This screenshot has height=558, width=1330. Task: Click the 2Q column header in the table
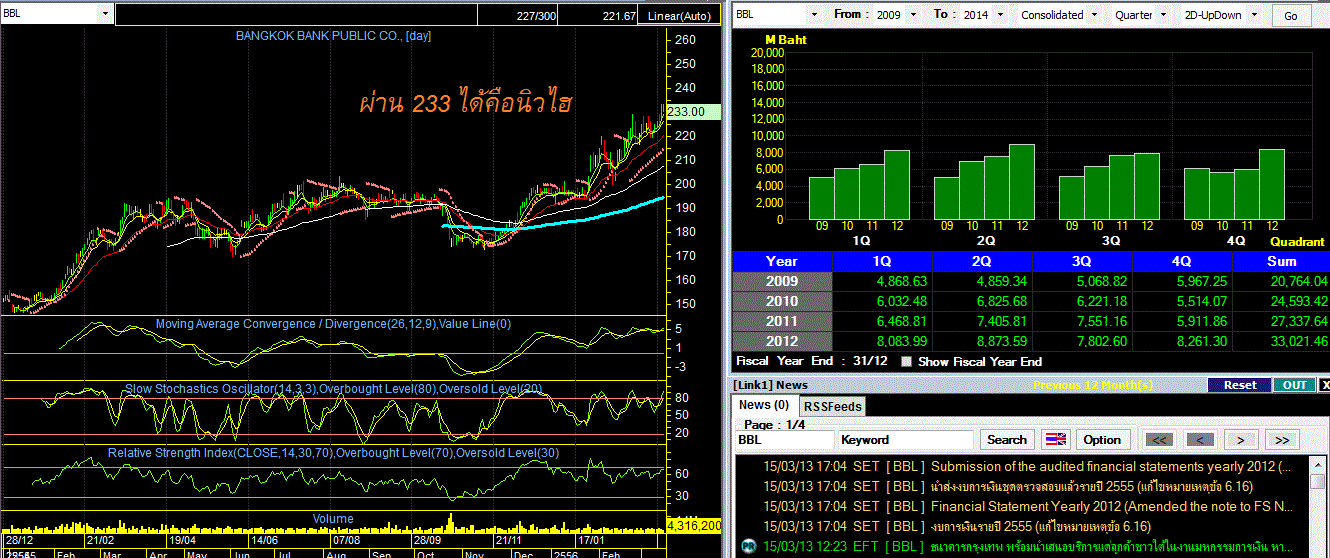pyautogui.click(x=982, y=262)
